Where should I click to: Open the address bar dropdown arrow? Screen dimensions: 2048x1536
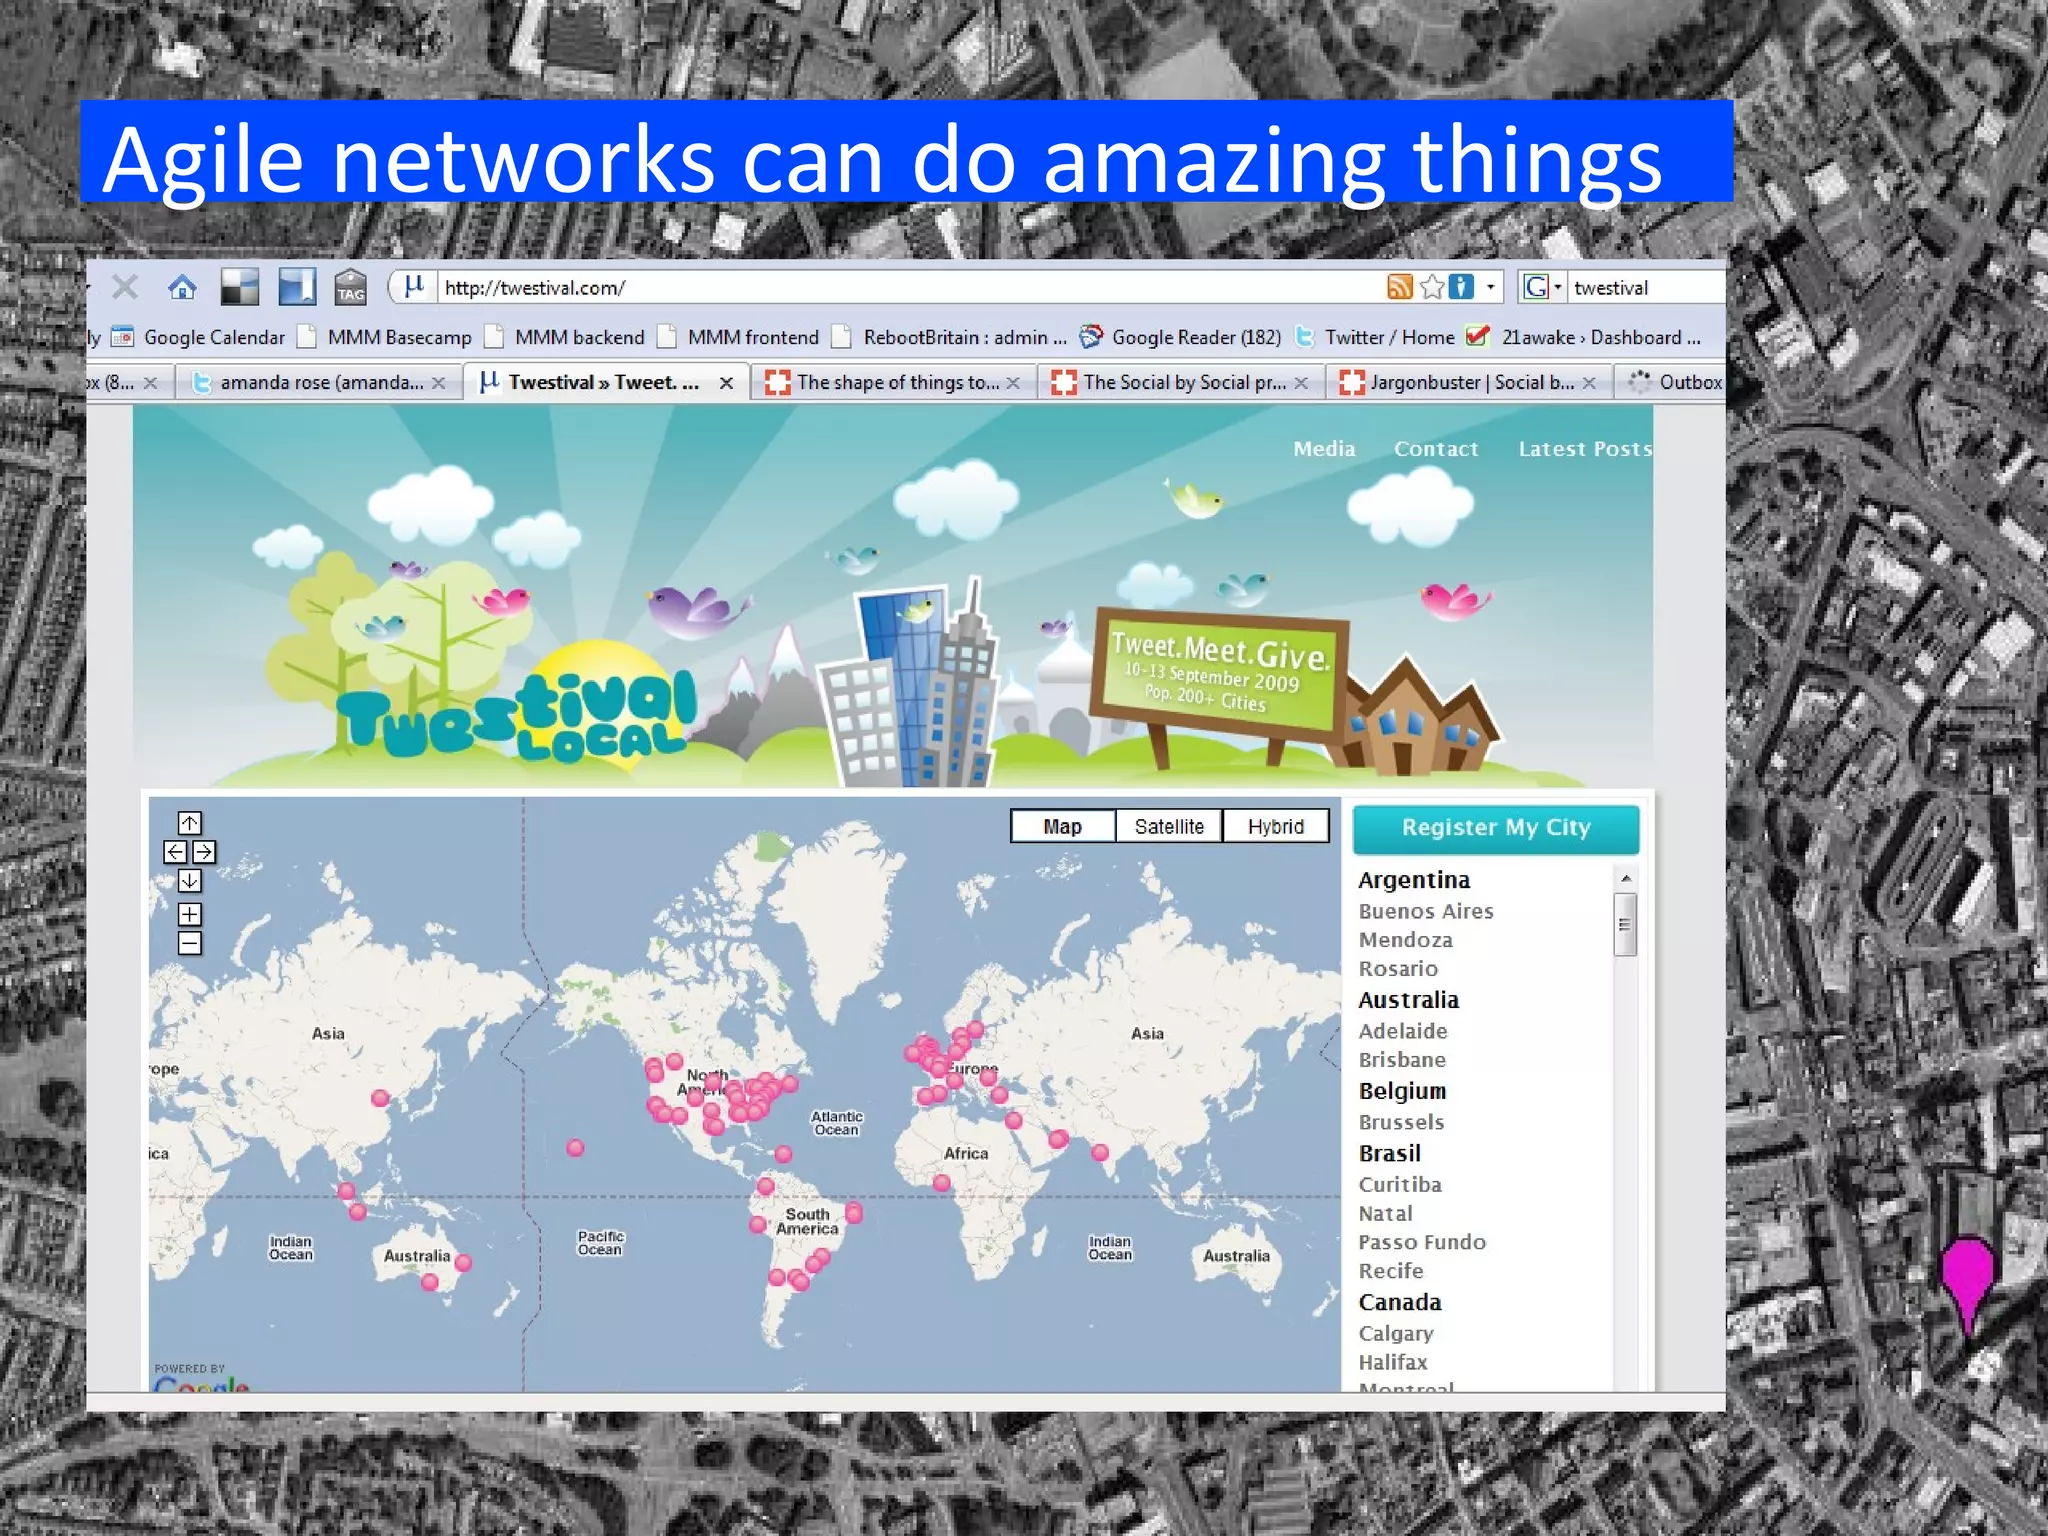(x=1490, y=288)
